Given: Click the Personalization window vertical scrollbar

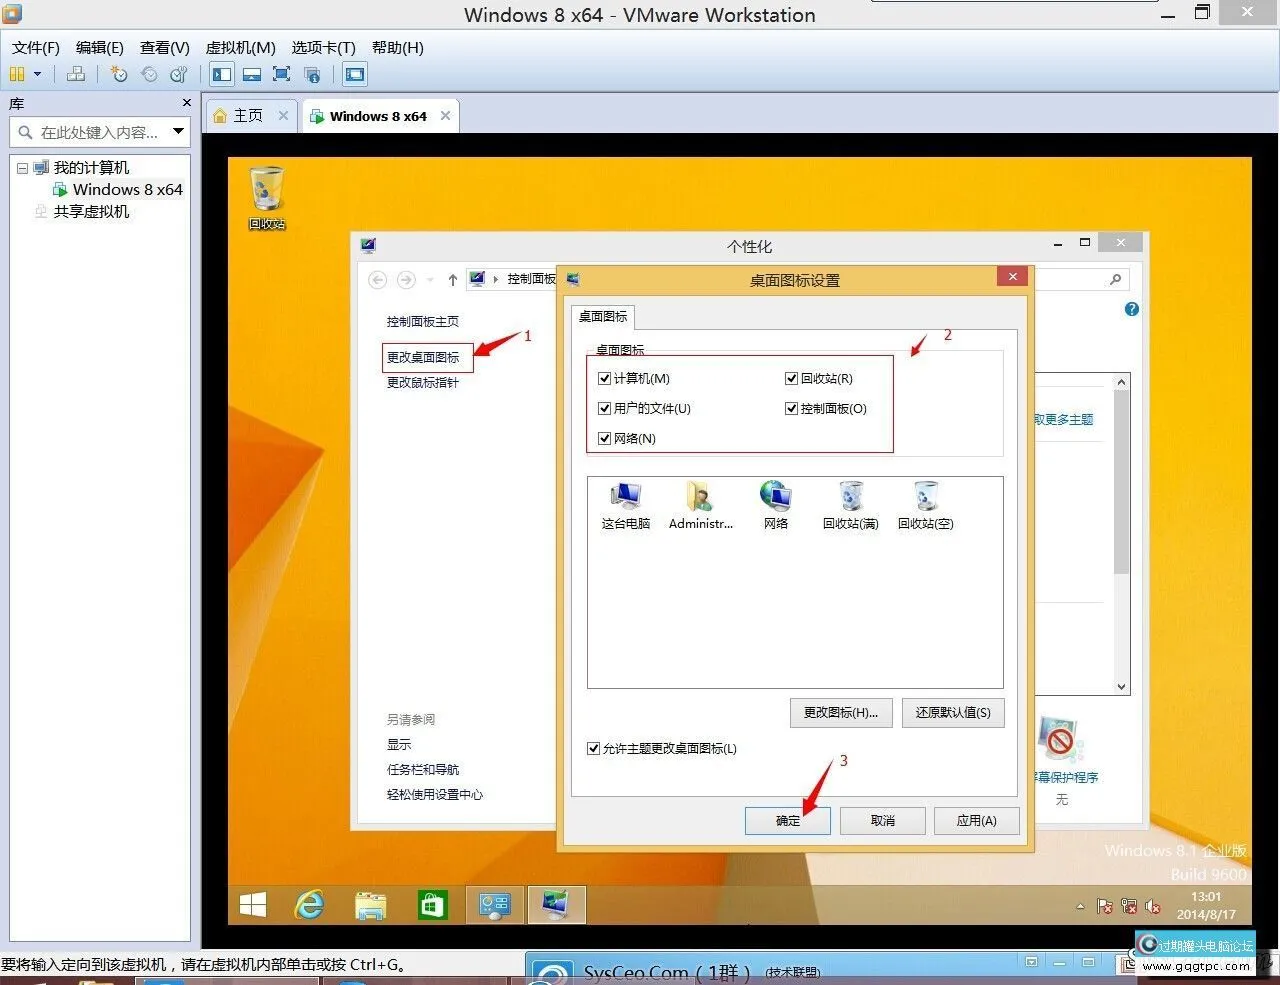Looking at the screenshot, I should [x=1121, y=480].
